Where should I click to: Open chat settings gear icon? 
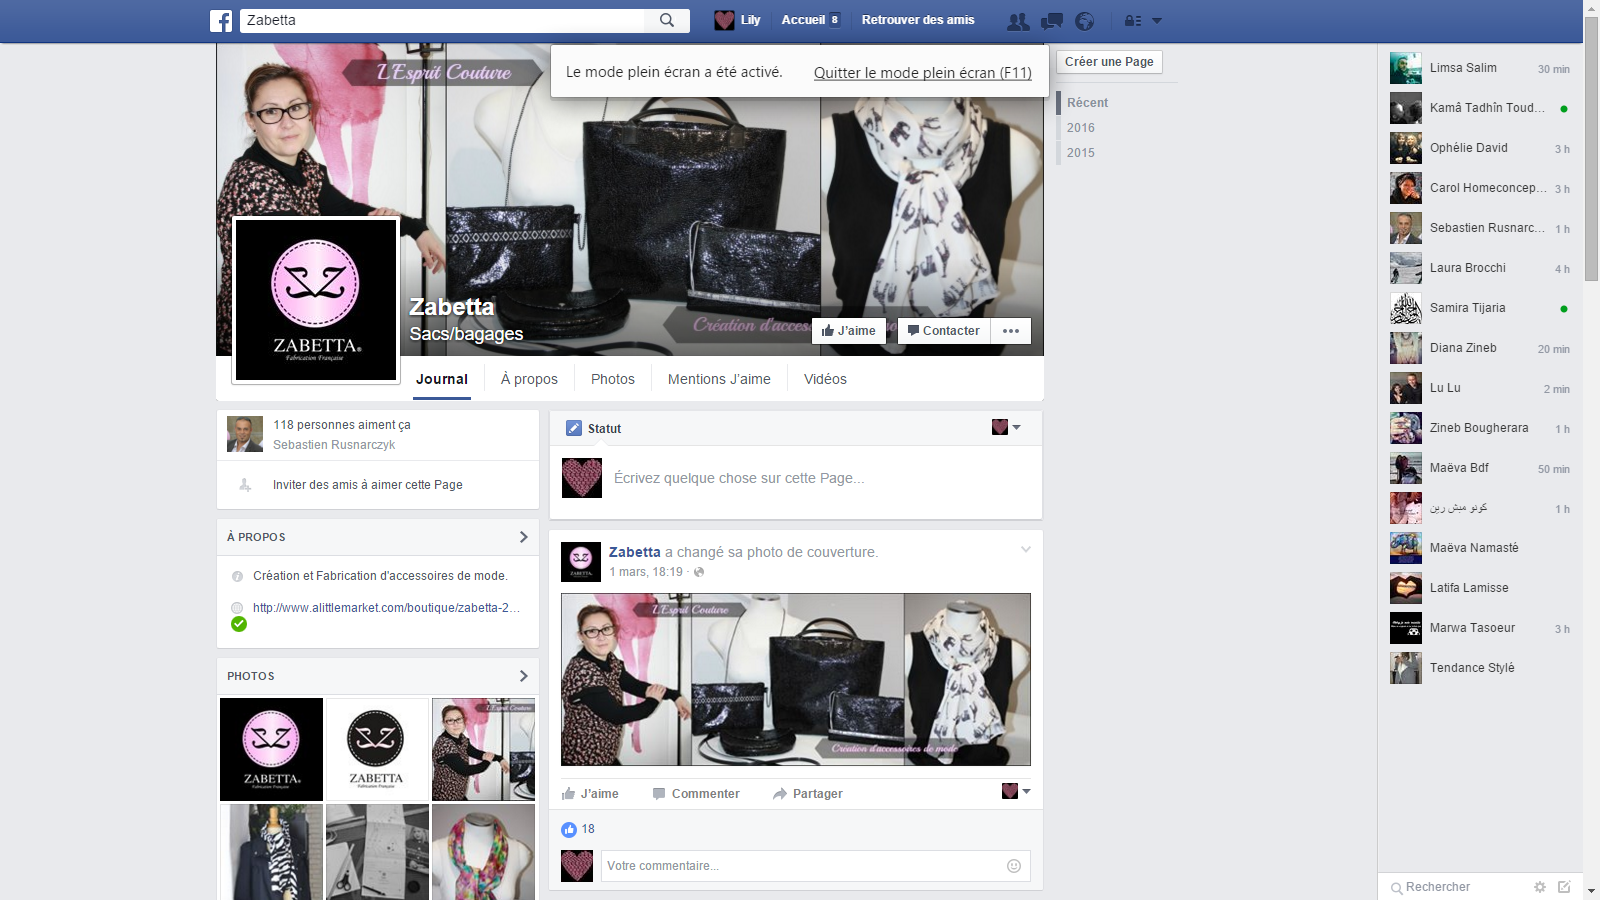tap(1540, 887)
